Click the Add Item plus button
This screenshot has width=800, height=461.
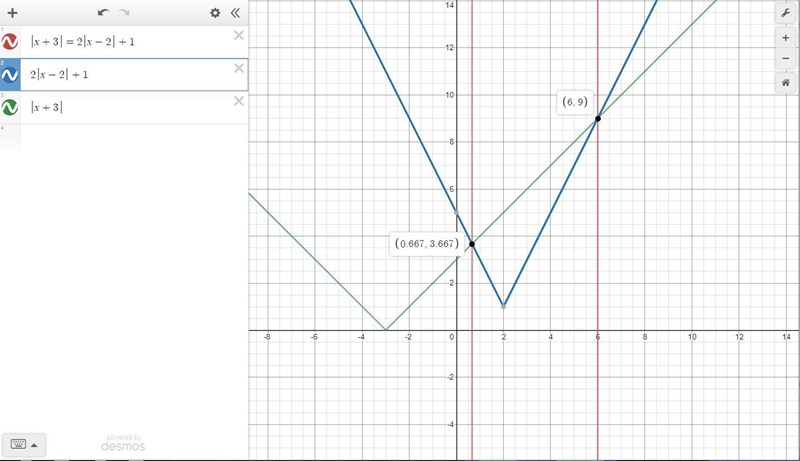click(x=12, y=13)
